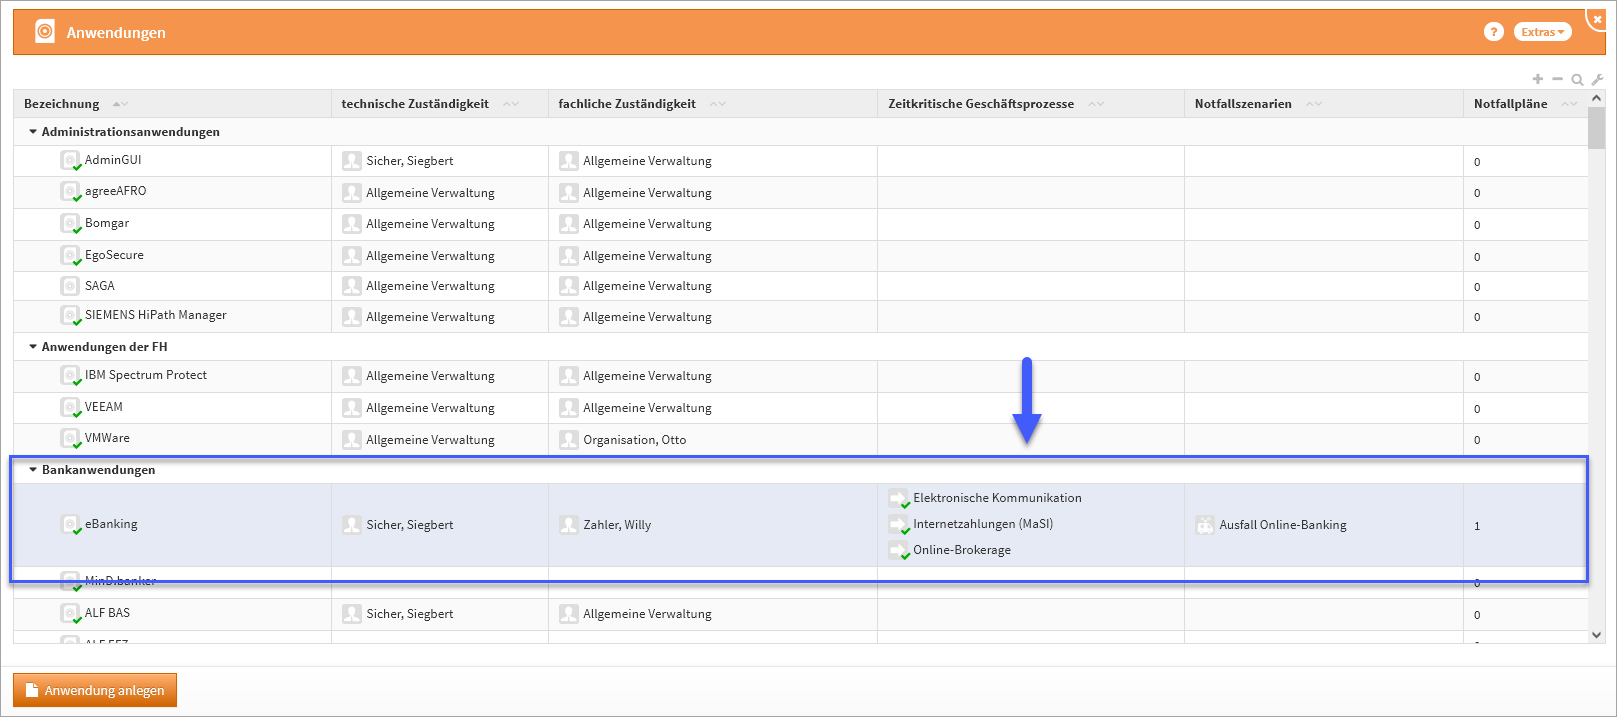Click the minus icon to collapse all groups
Screen dimensions: 1617x717
pos(1557,79)
